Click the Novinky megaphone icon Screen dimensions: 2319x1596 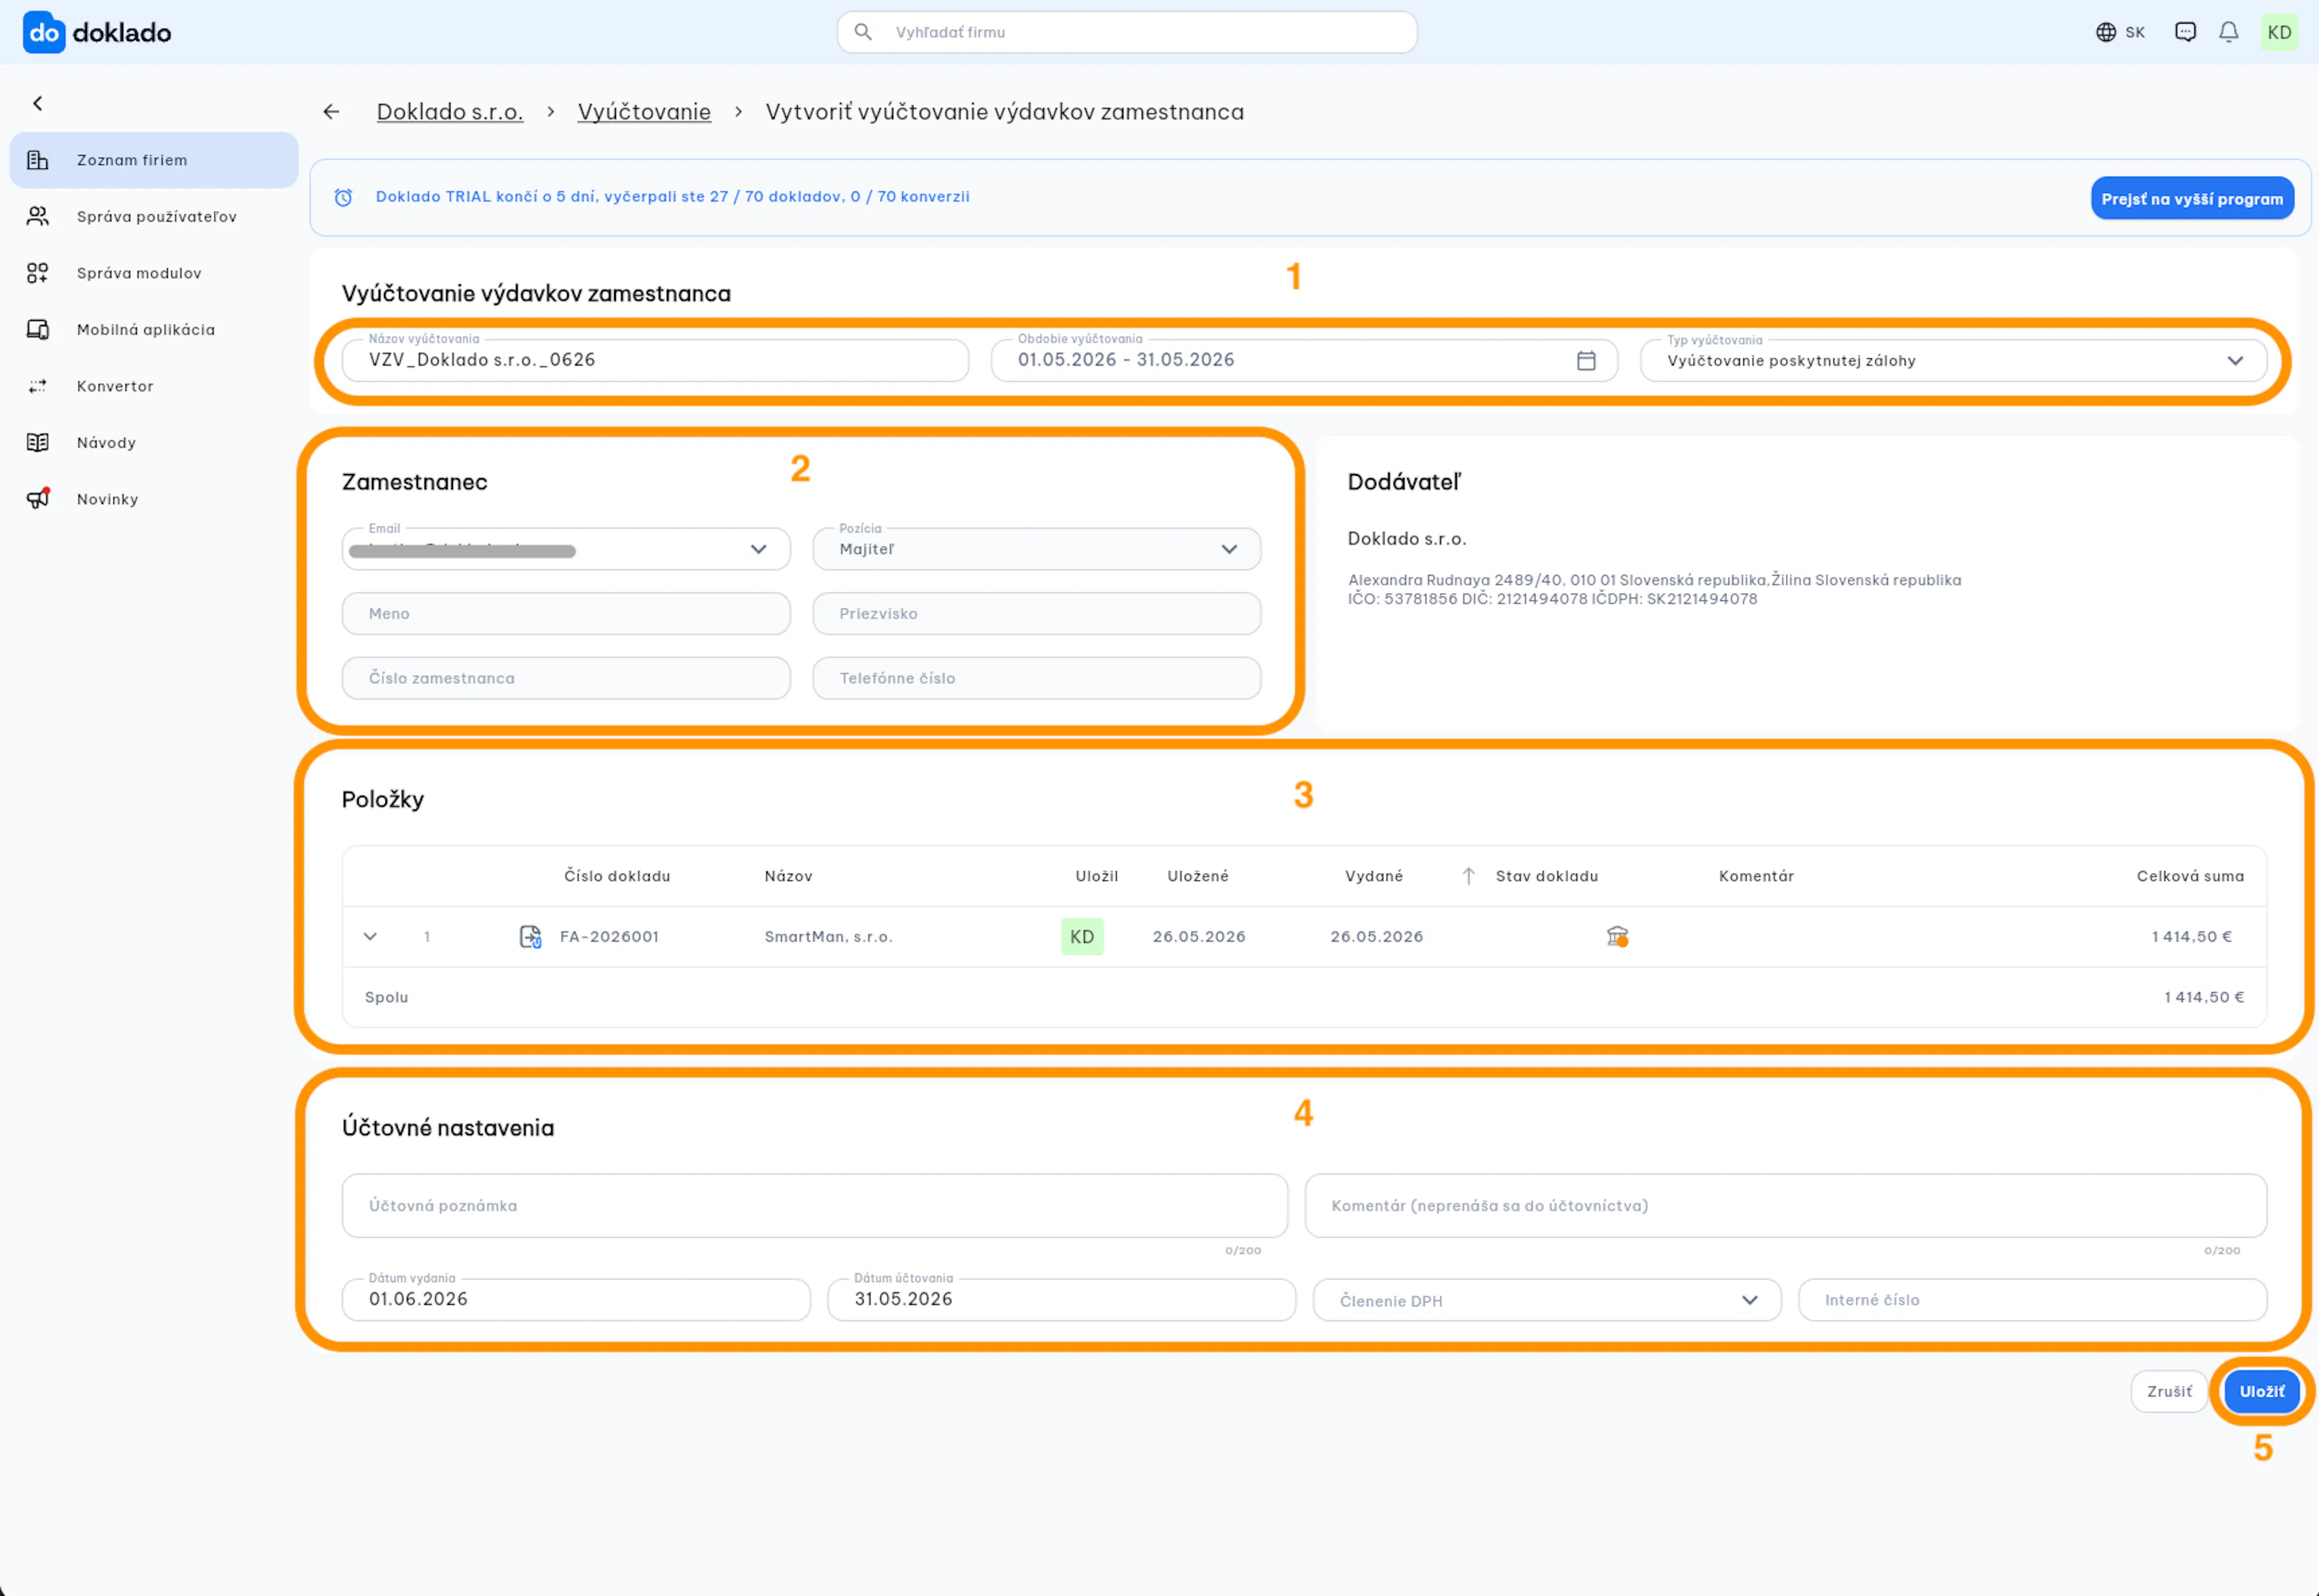38,498
